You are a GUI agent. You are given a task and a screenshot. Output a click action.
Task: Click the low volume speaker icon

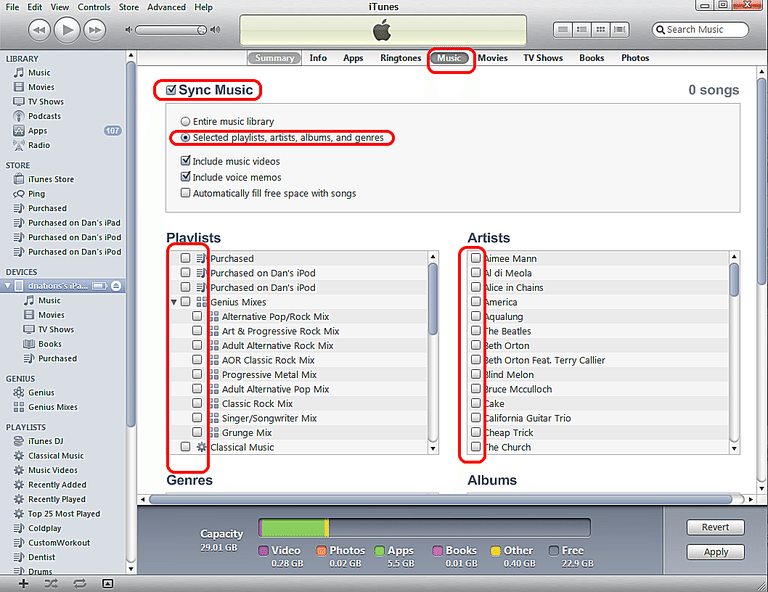(x=128, y=30)
